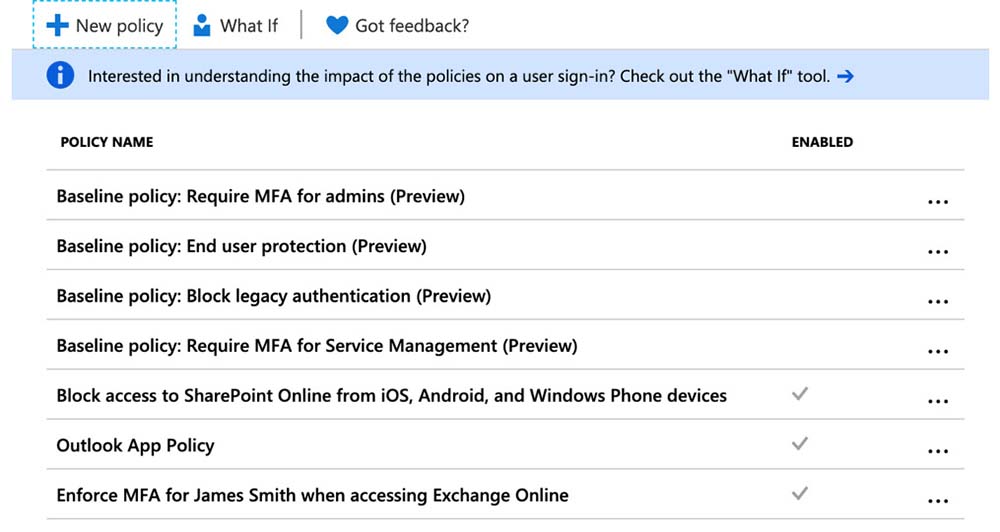Follow the arrow after the What If tool message
Image resolution: width=1000 pixels, height=532 pixels.
click(845, 76)
